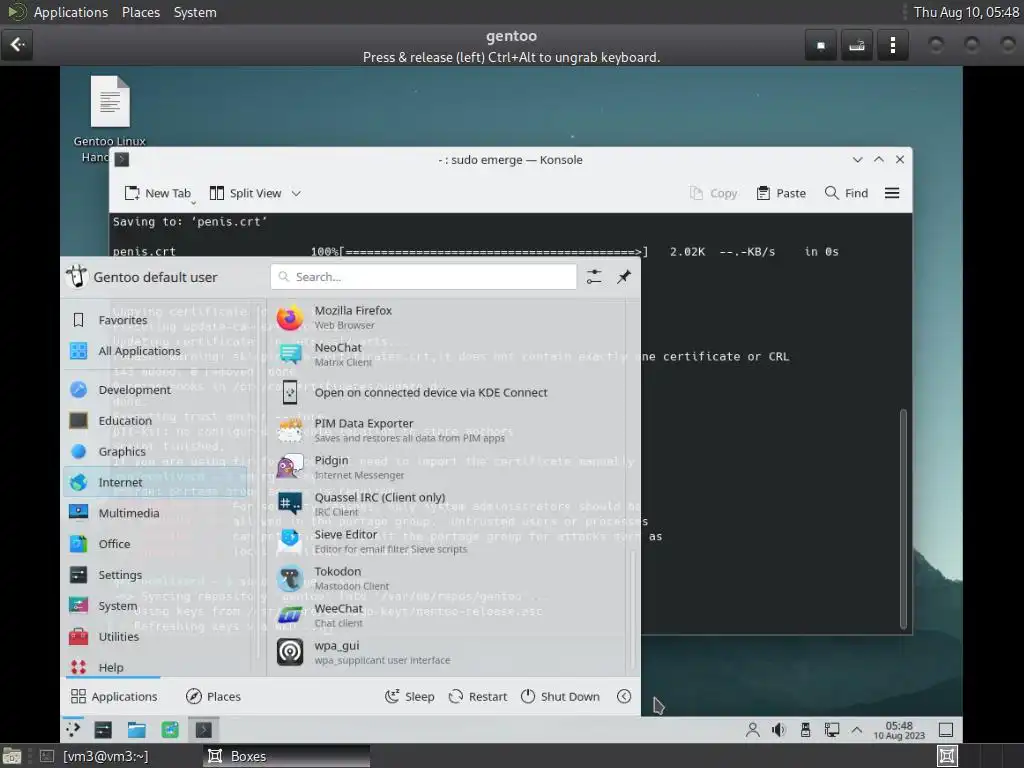Screen dimensions: 1024x768
Task: Select Help category
Action: (x=156, y=667)
